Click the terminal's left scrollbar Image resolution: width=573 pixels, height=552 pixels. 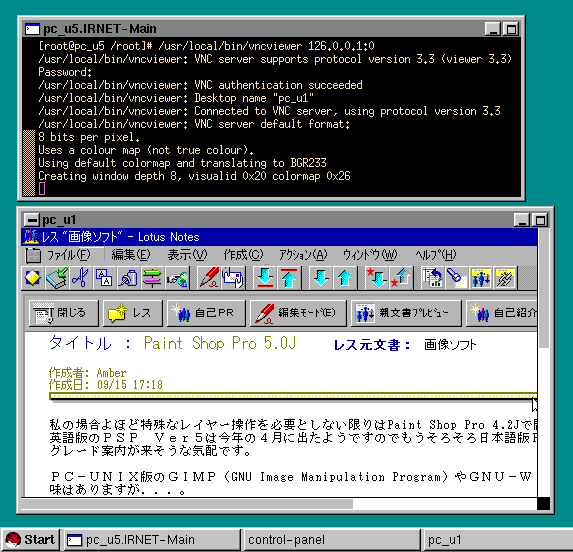[29, 117]
